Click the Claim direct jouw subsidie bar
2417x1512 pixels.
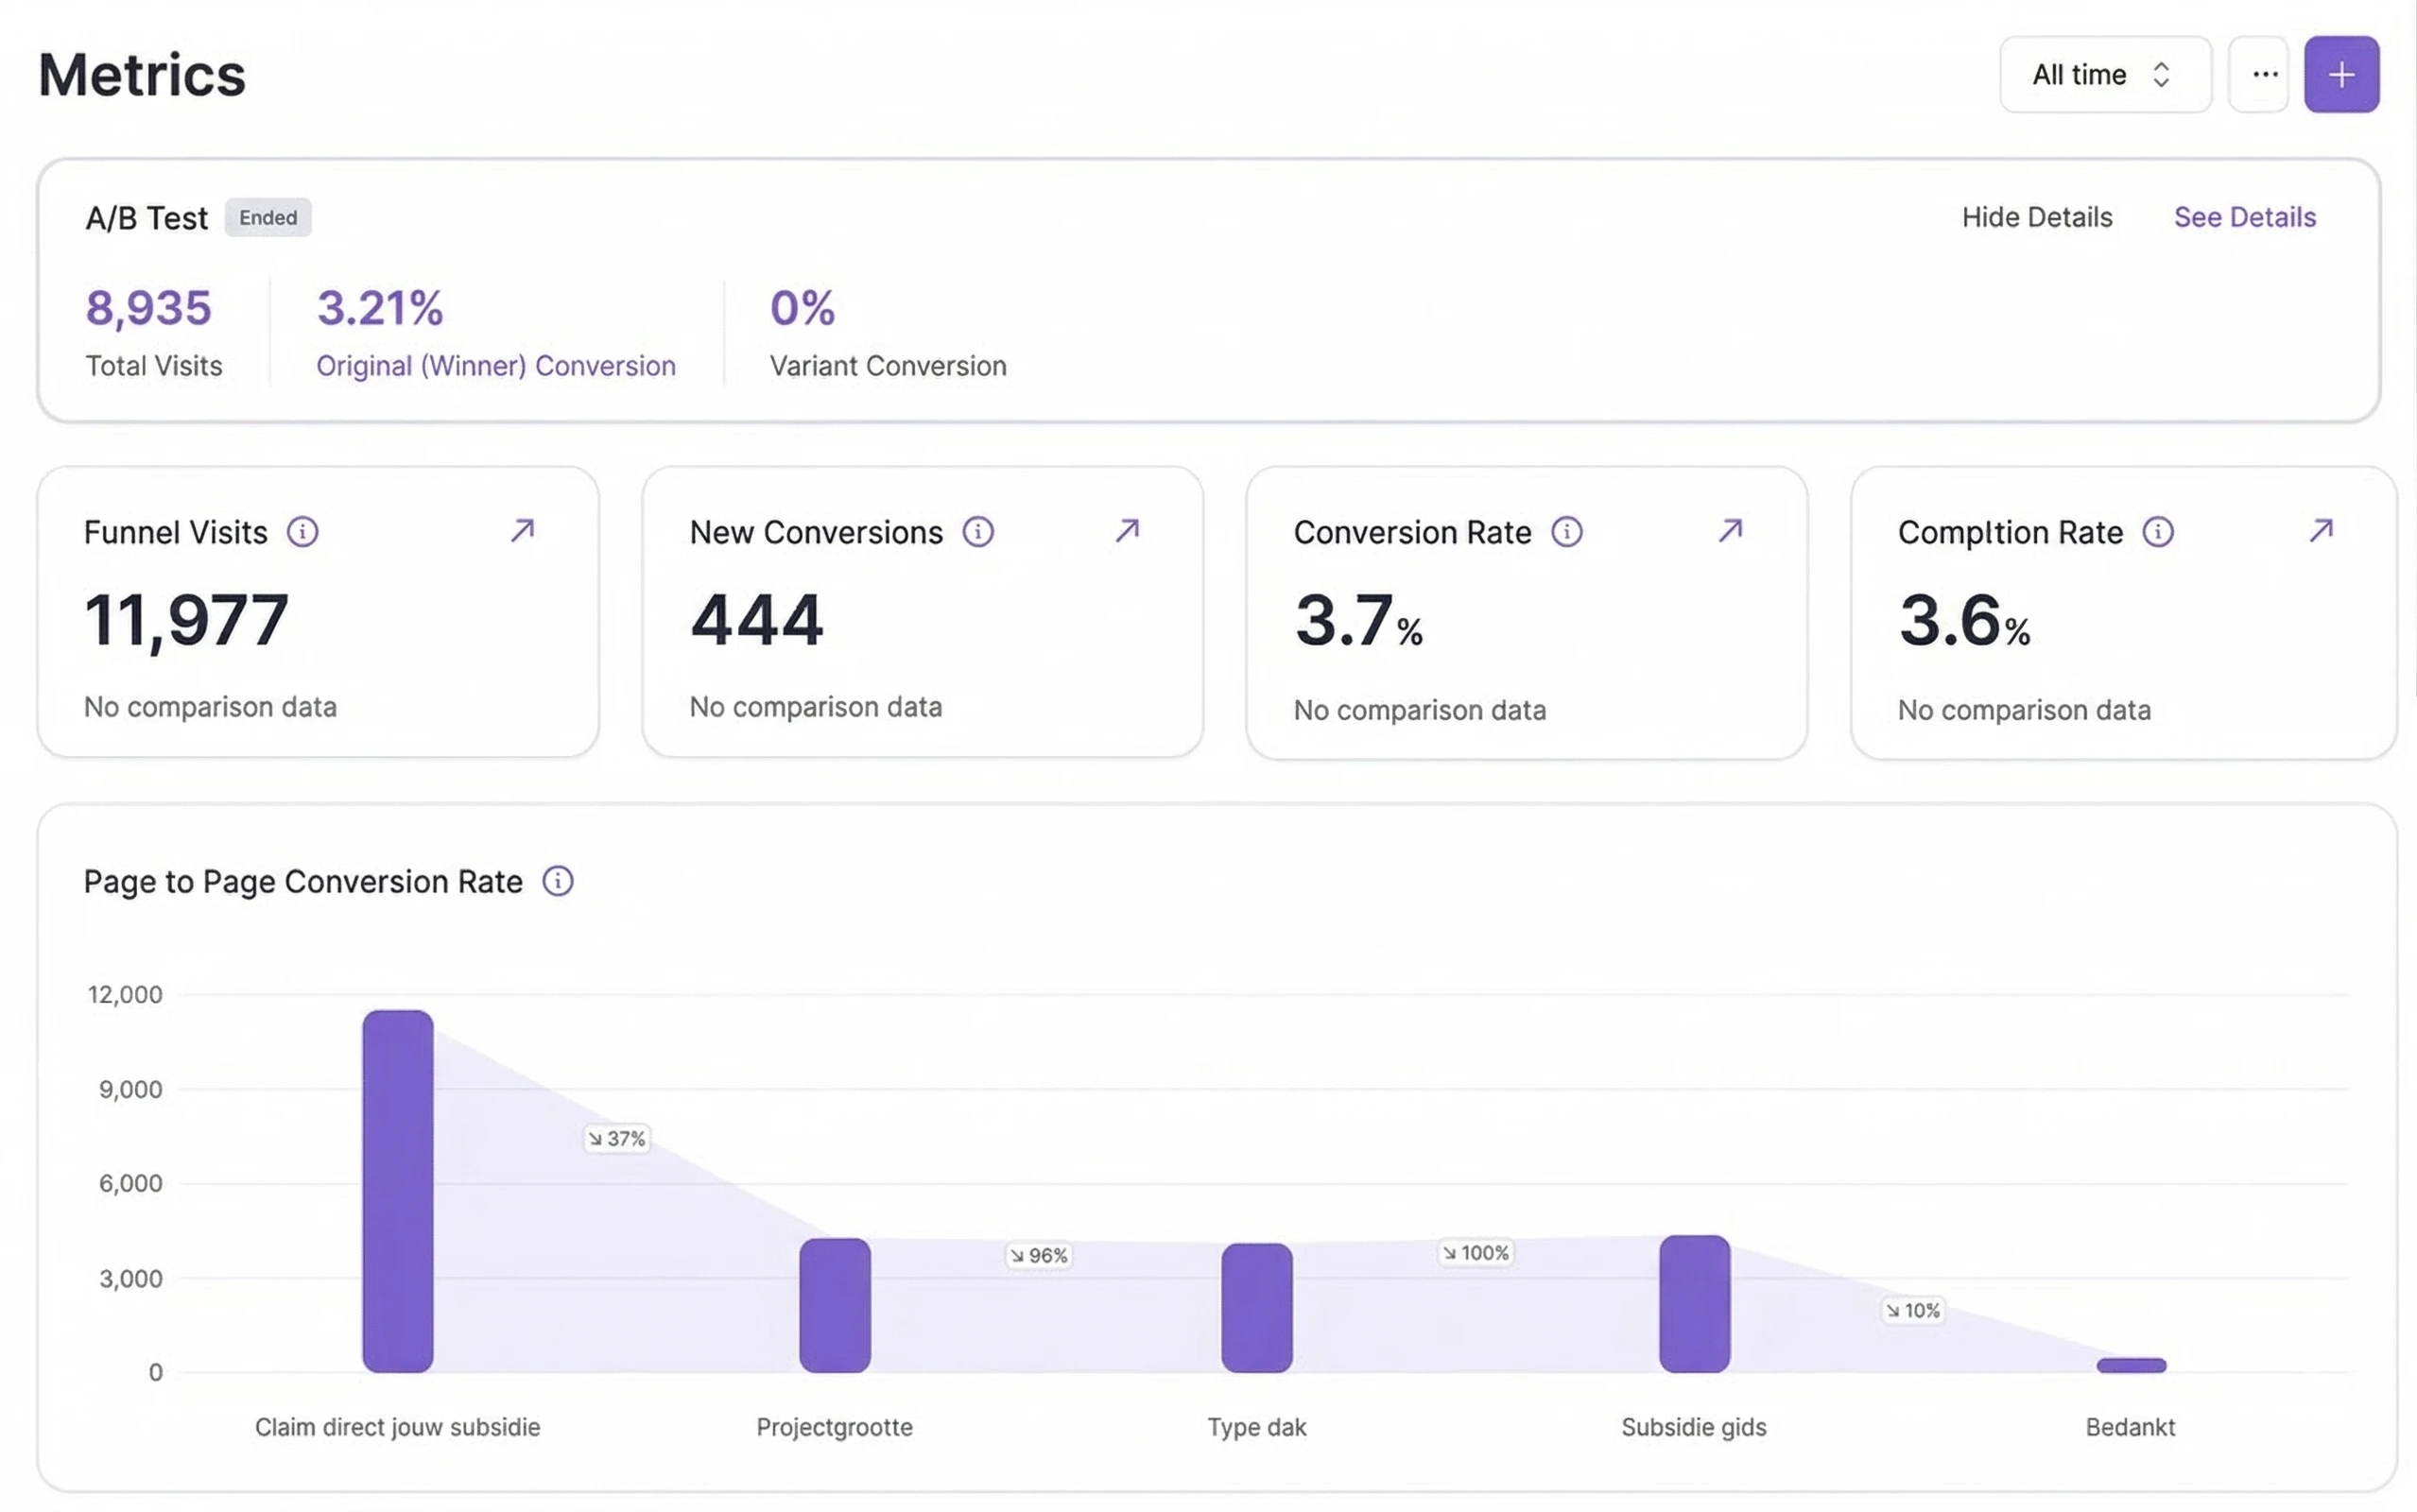coord(398,1190)
